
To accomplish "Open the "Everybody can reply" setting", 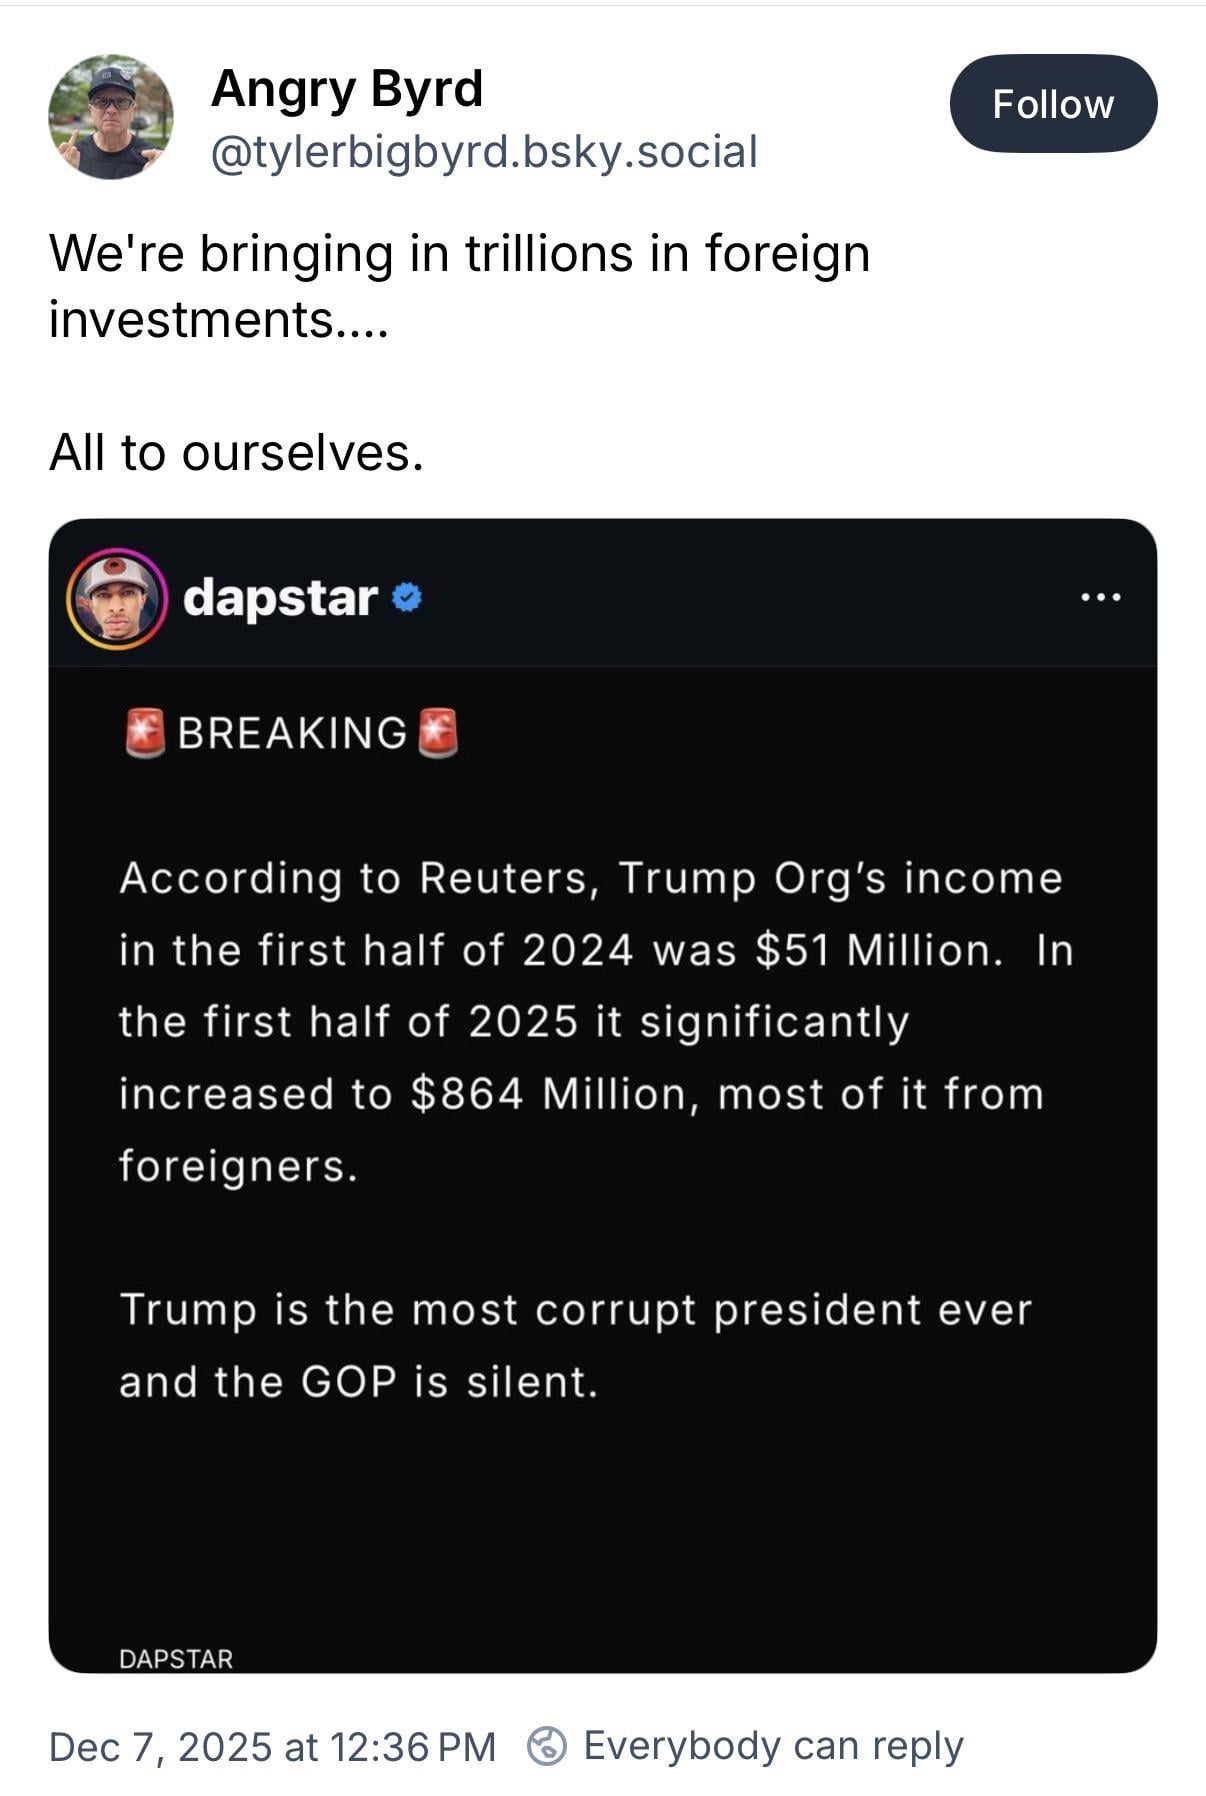I will click(x=773, y=1746).
